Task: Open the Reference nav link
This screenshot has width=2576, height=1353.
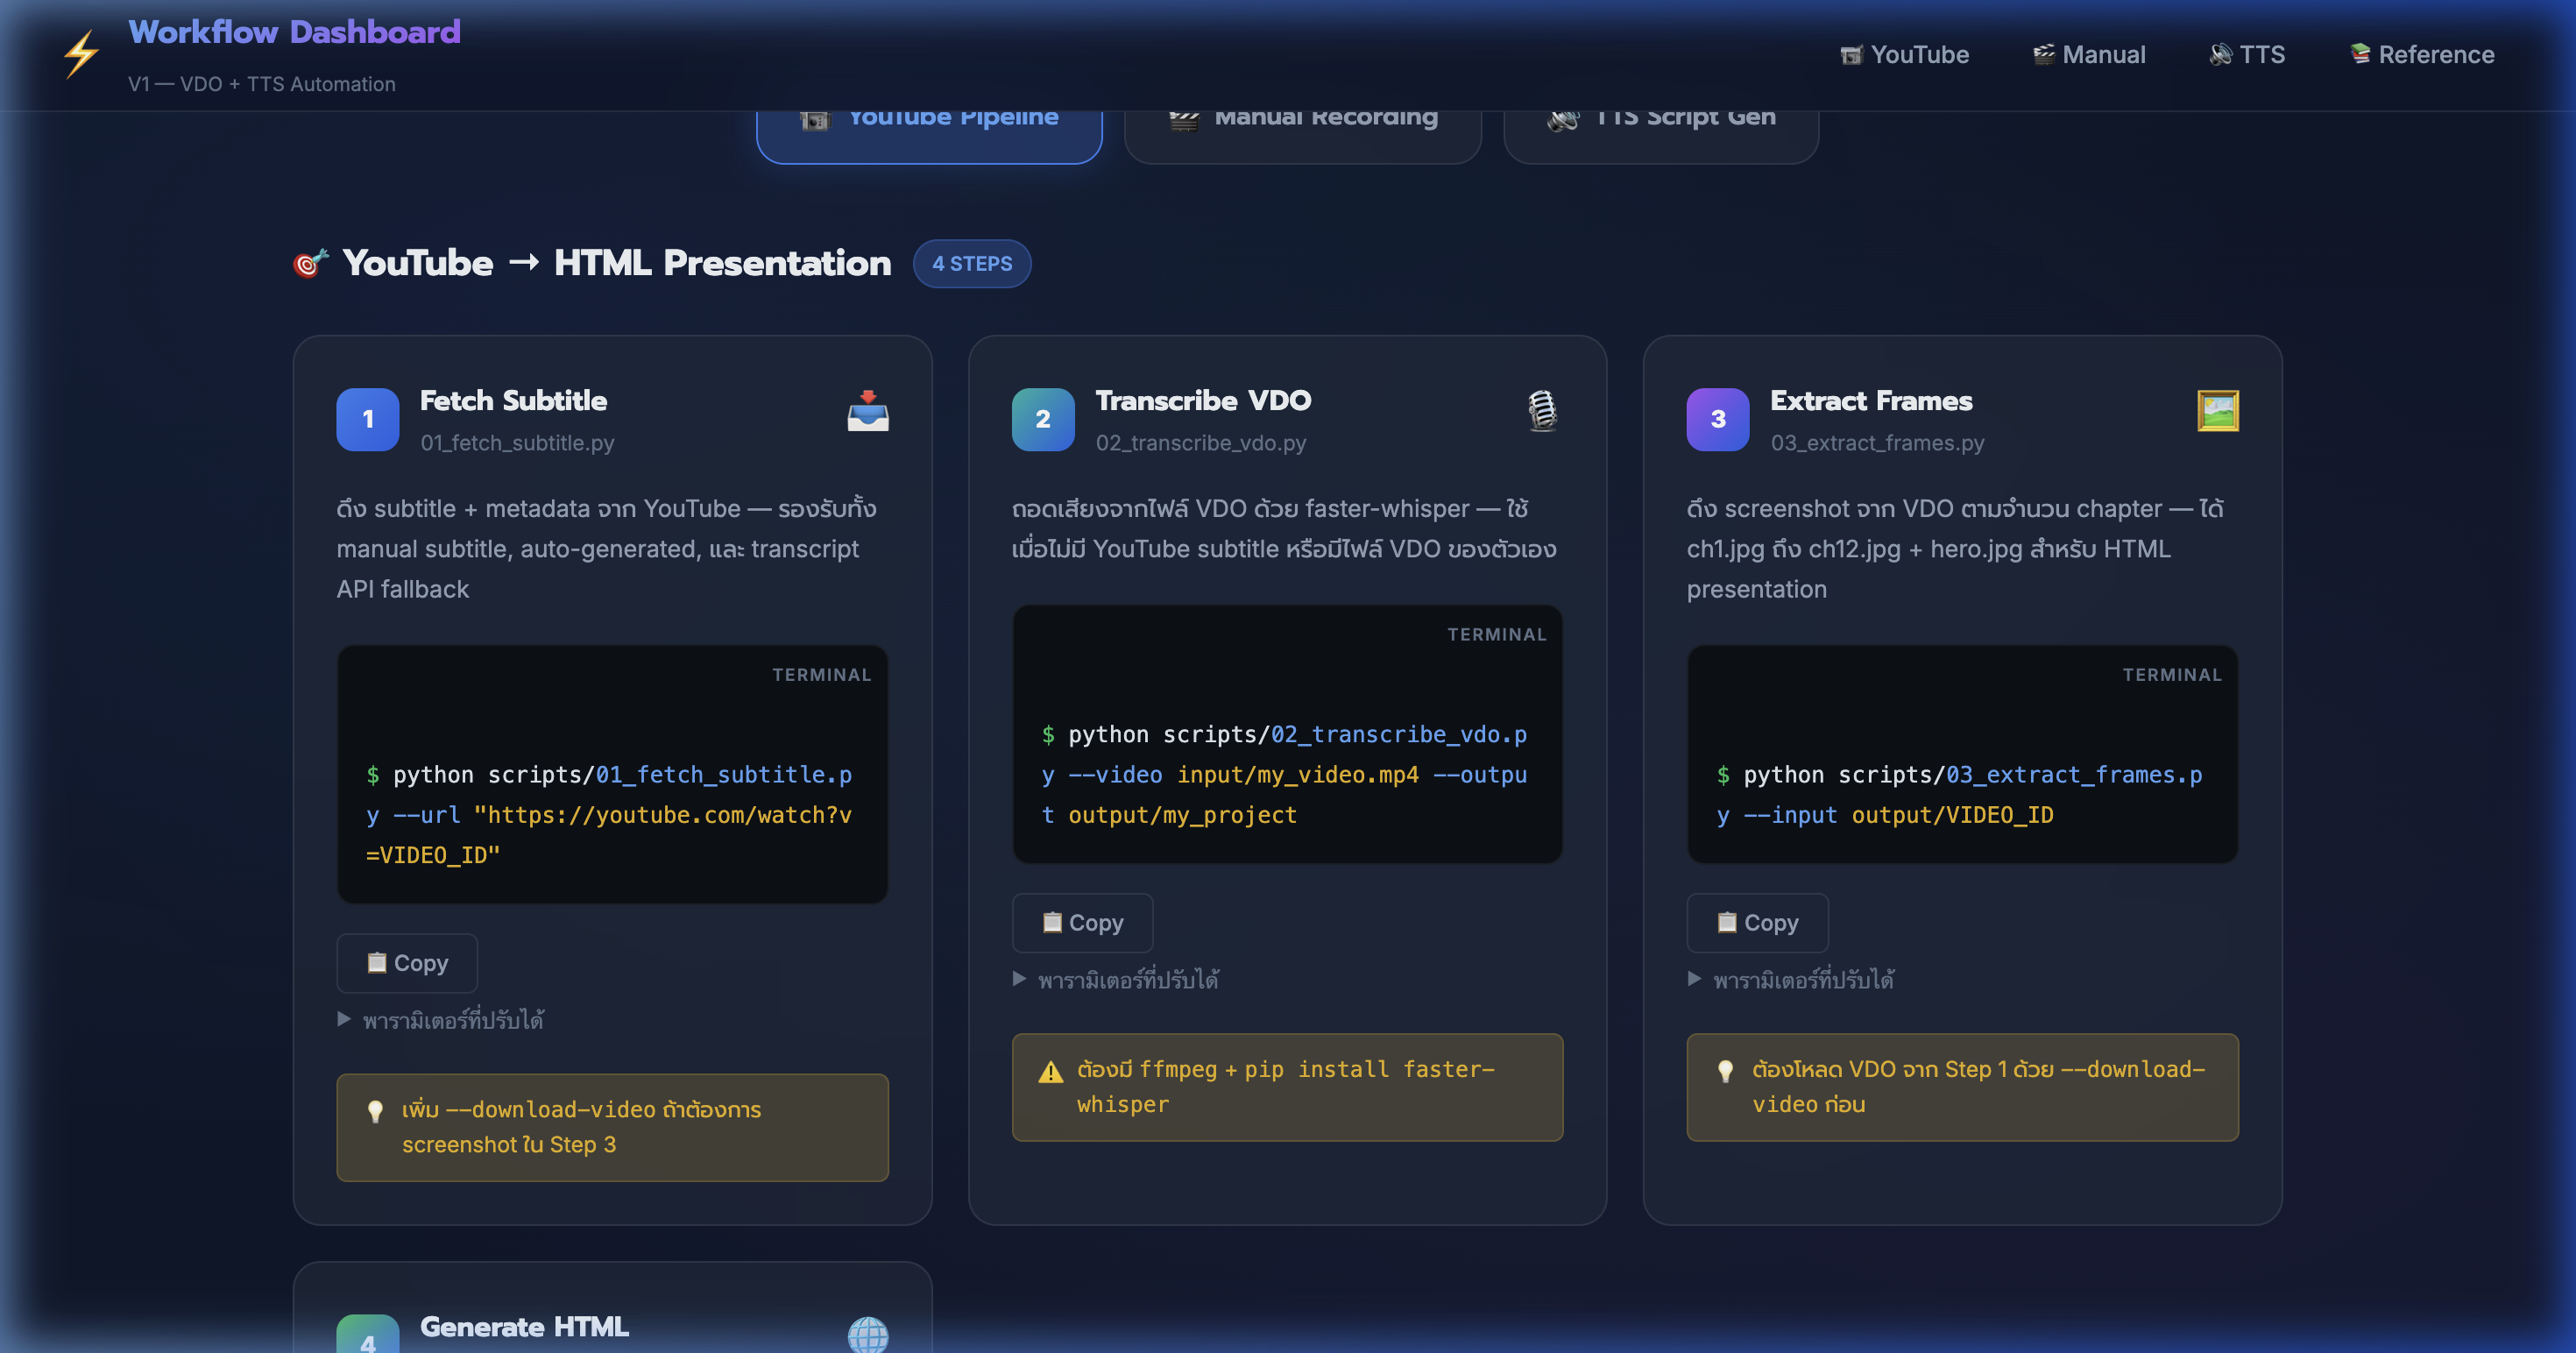Action: (x=2422, y=55)
